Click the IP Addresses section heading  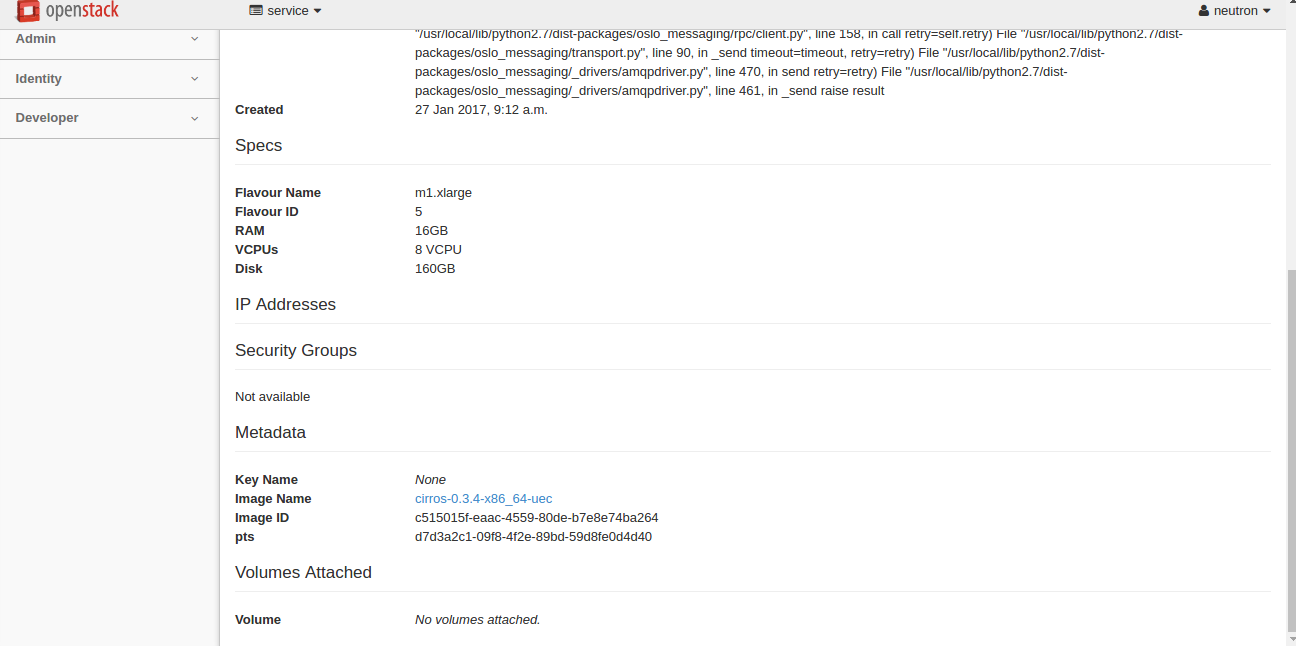[x=285, y=305]
